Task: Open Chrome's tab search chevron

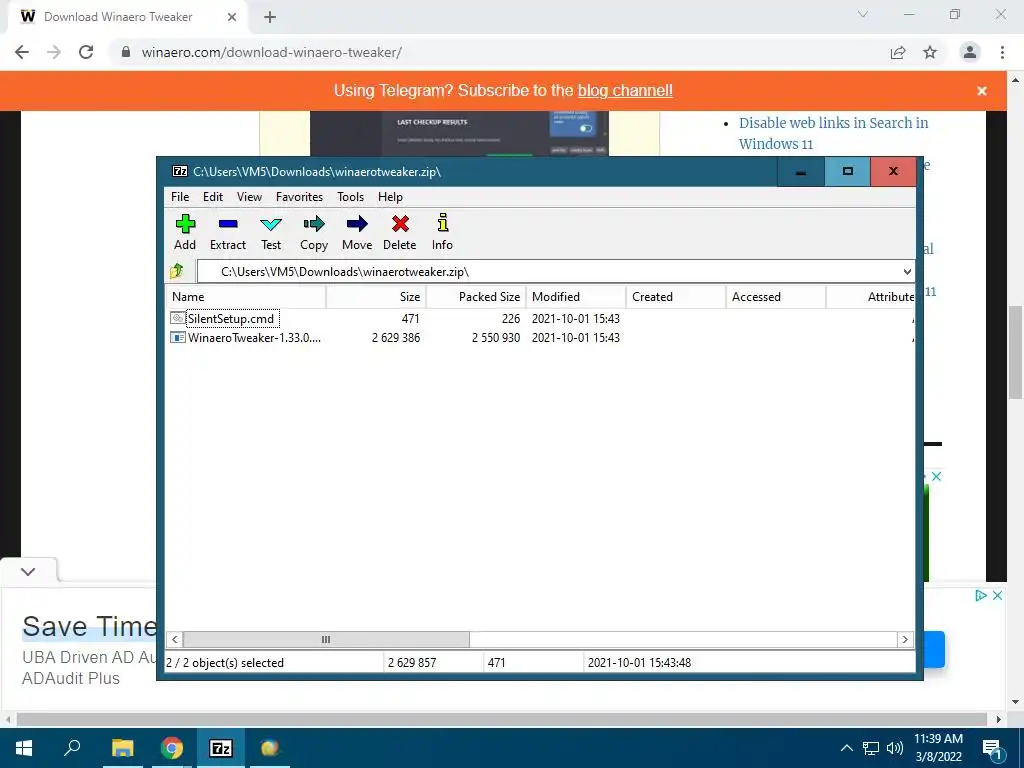Action: click(863, 14)
